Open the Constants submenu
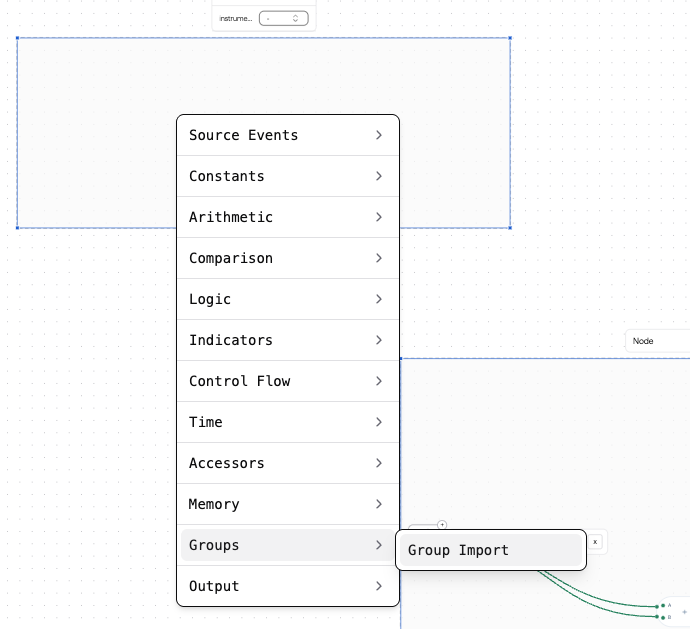This screenshot has width=690, height=629. pos(287,176)
